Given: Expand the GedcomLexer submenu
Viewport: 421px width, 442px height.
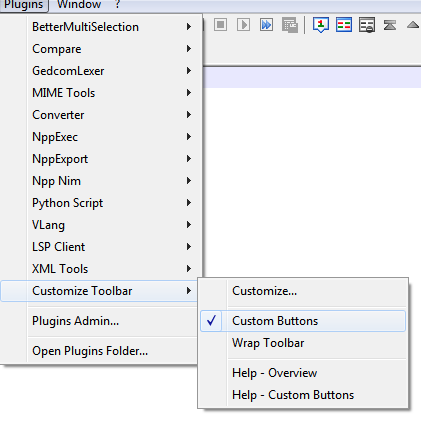Looking at the screenshot, I should tap(101, 71).
